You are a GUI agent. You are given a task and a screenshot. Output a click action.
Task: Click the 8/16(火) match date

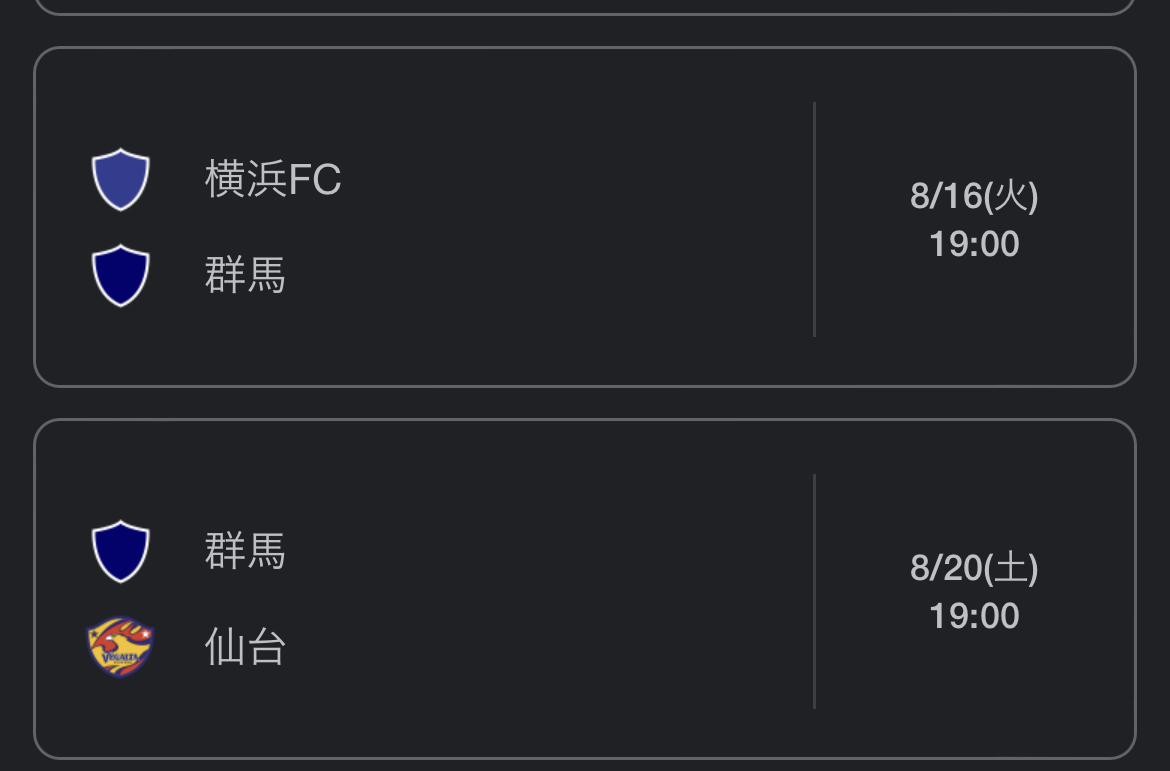[974, 196]
